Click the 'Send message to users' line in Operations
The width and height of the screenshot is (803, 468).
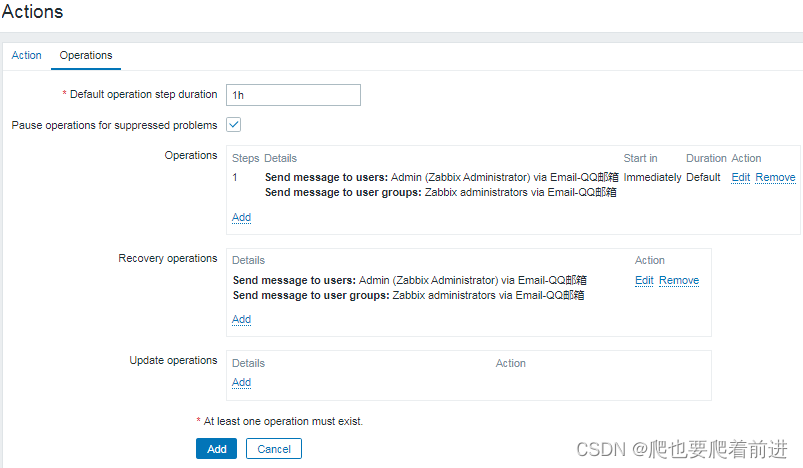click(x=441, y=177)
